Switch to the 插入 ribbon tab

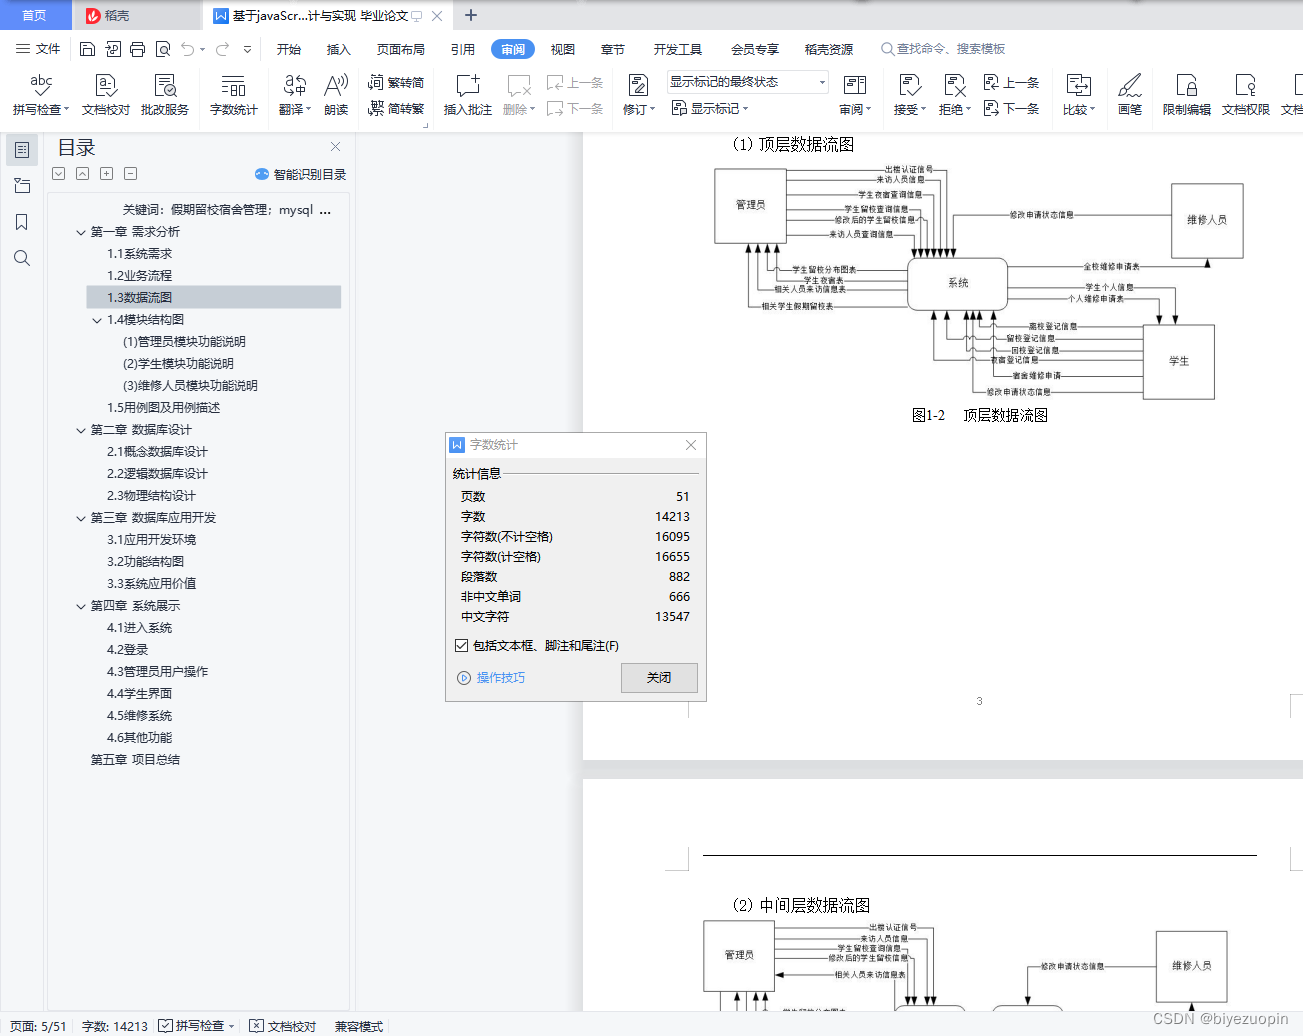click(339, 49)
